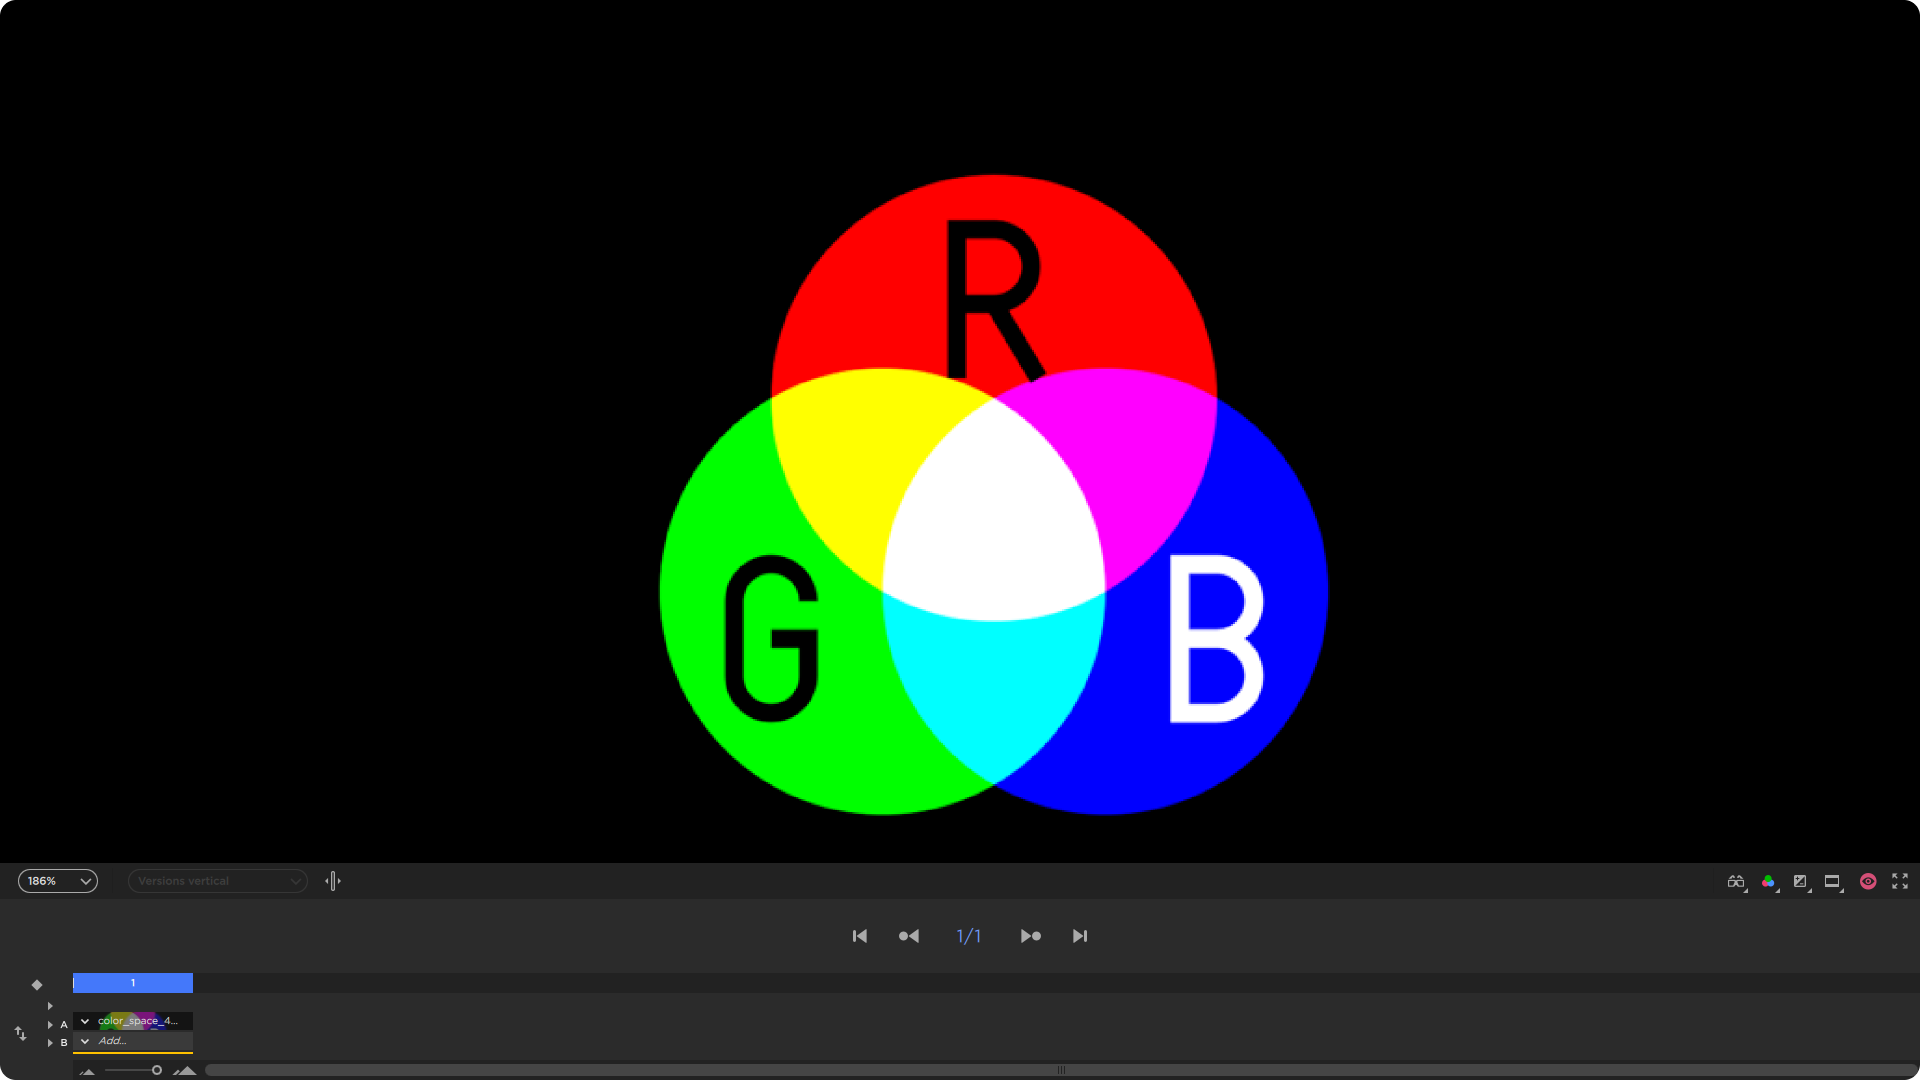The image size is (1920, 1080).
Task: Open the display mask frame options
Action: pos(1832,881)
